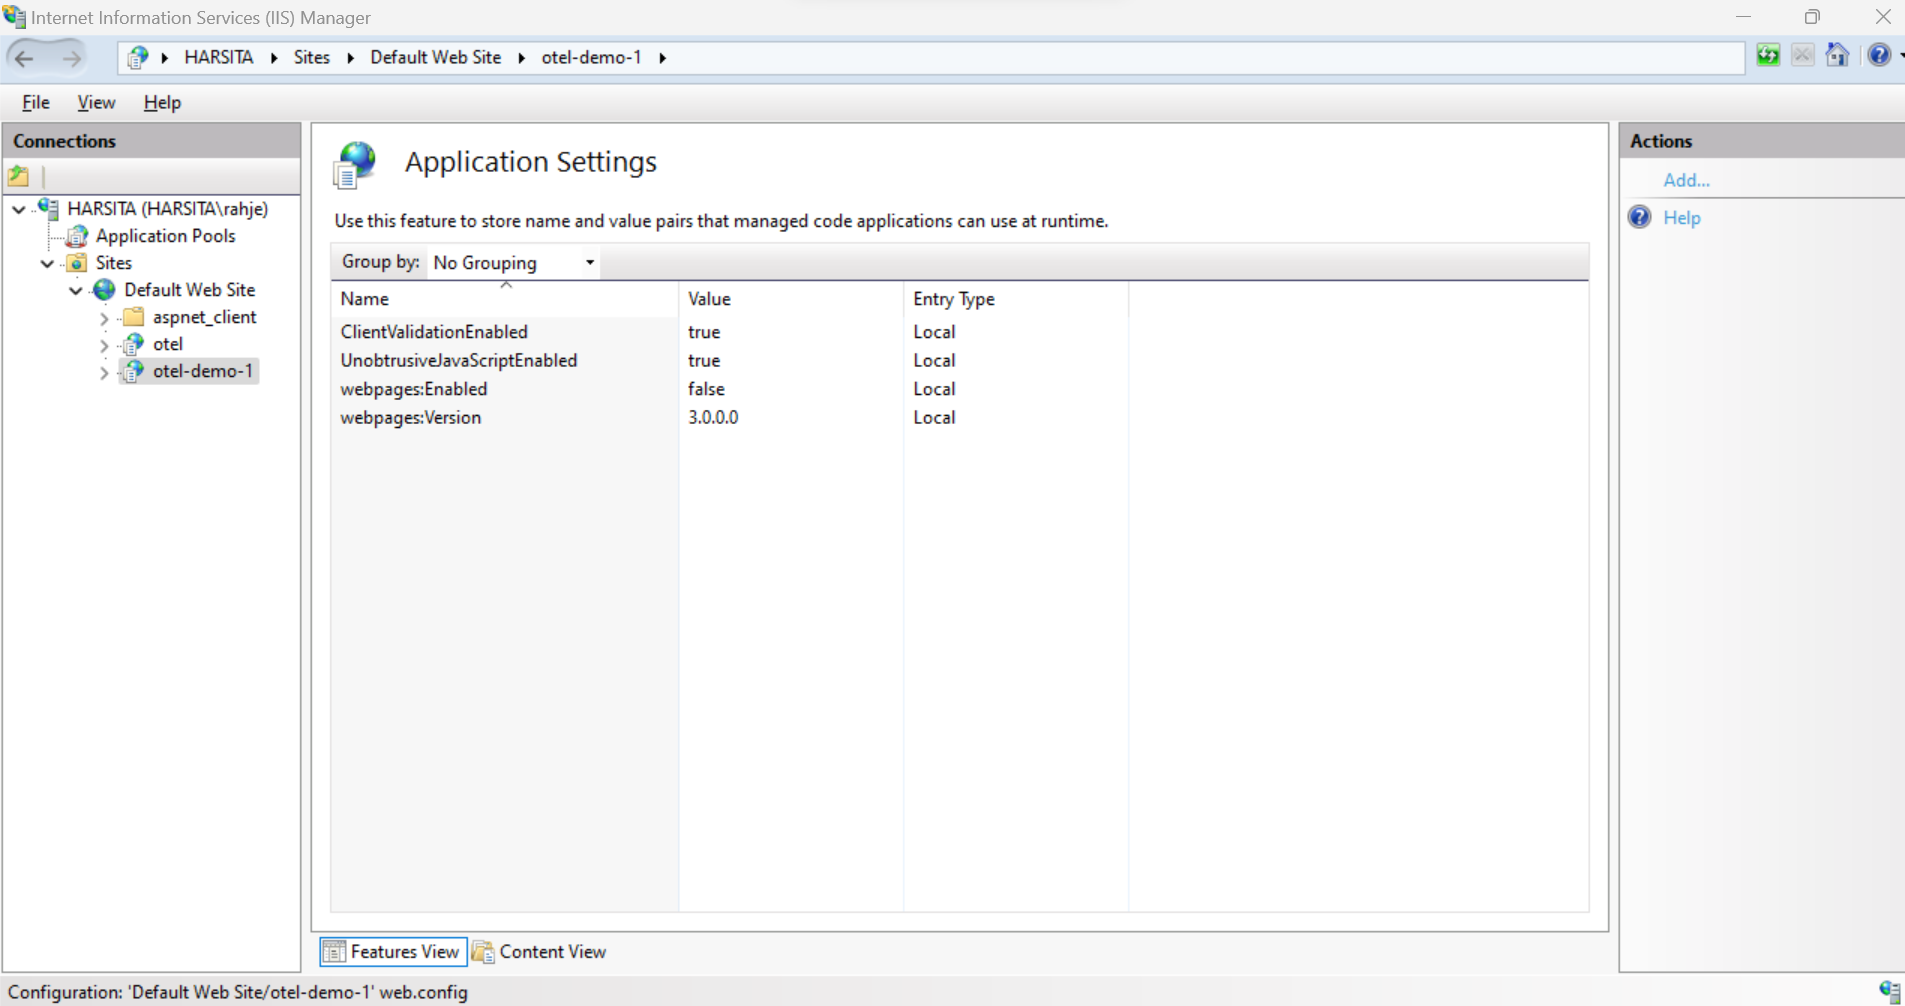Open the Group by dropdown
The height and width of the screenshot is (1006, 1905).
pyautogui.click(x=514, y=263)
